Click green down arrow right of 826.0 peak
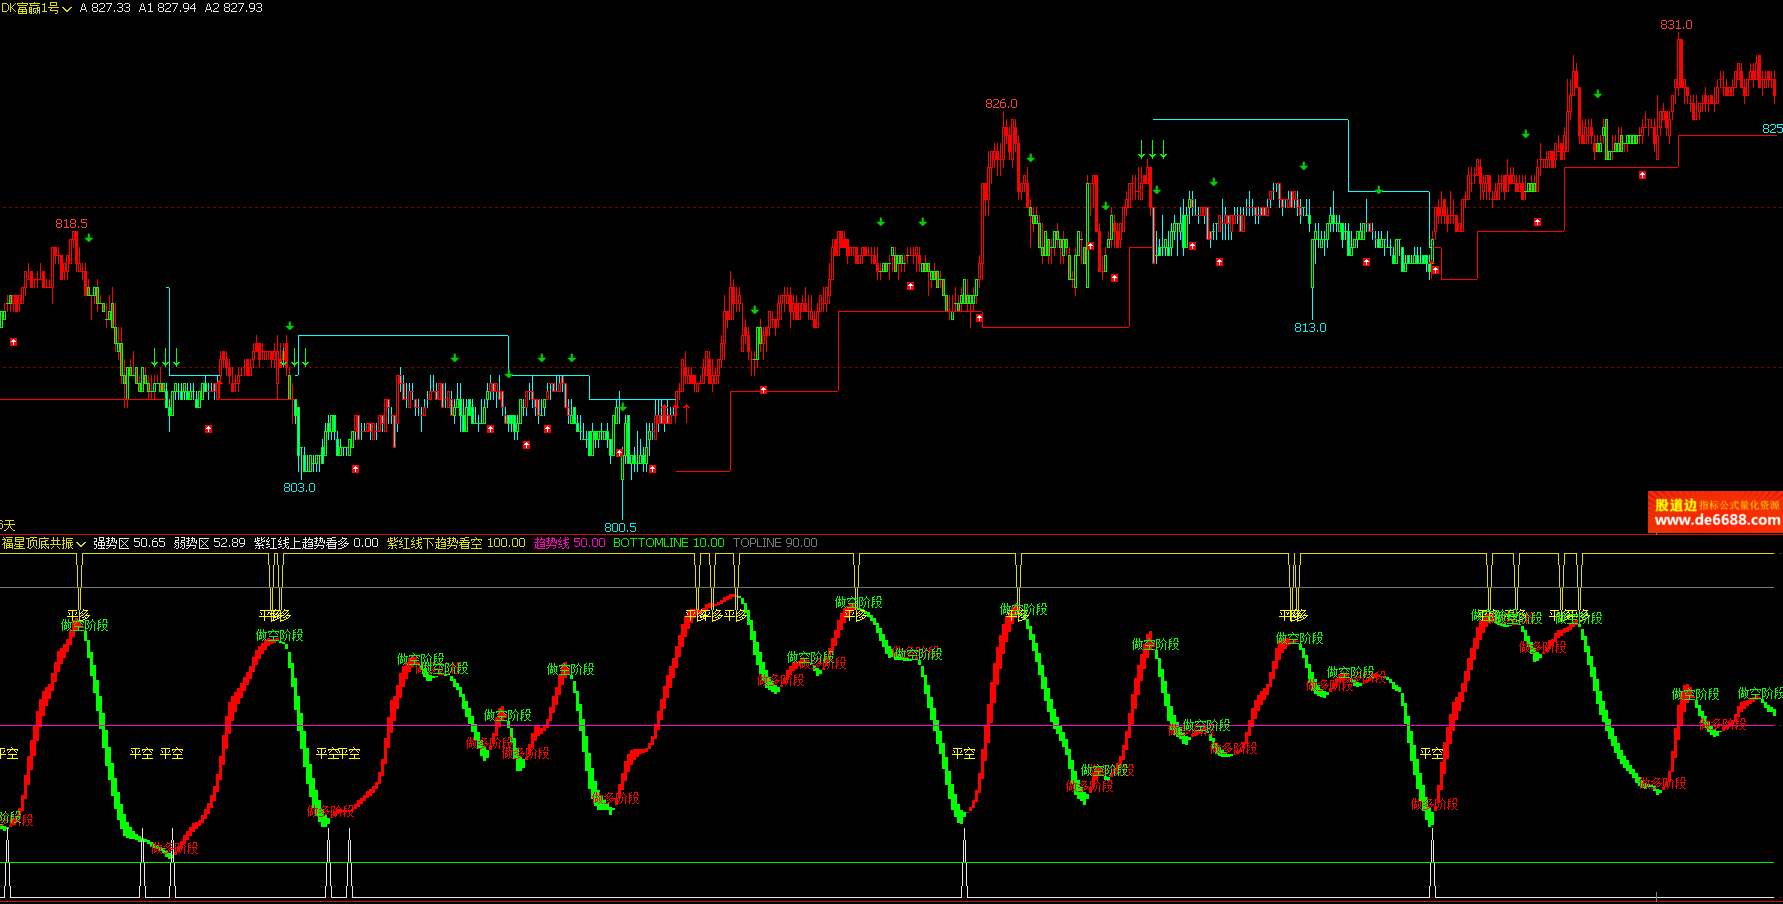 (1030, 158)
